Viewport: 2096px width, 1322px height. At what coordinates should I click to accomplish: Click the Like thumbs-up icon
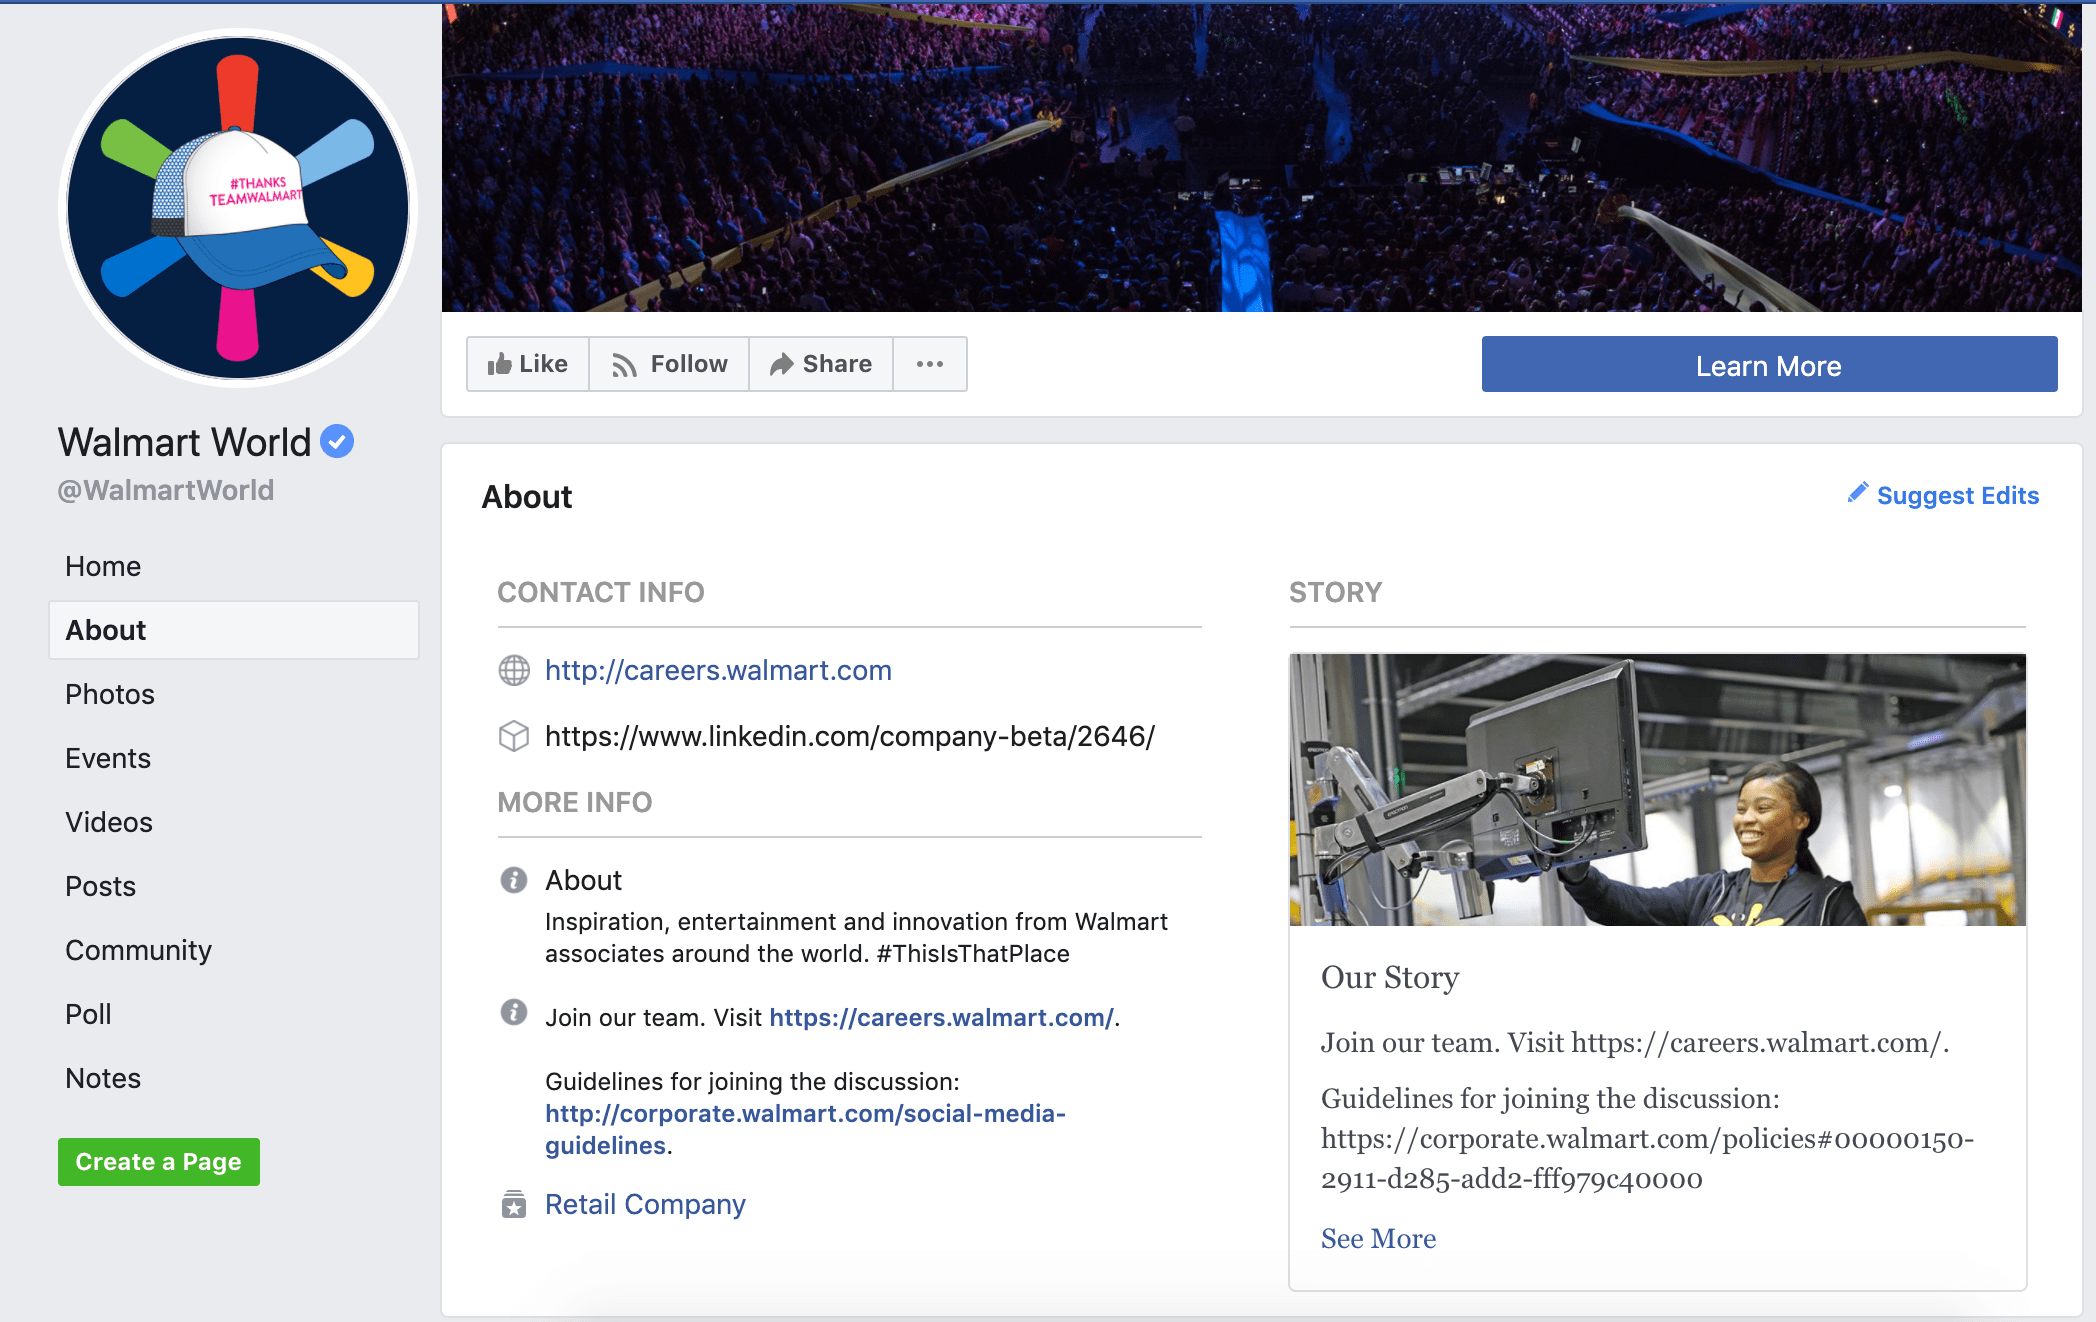click(501, 364)
